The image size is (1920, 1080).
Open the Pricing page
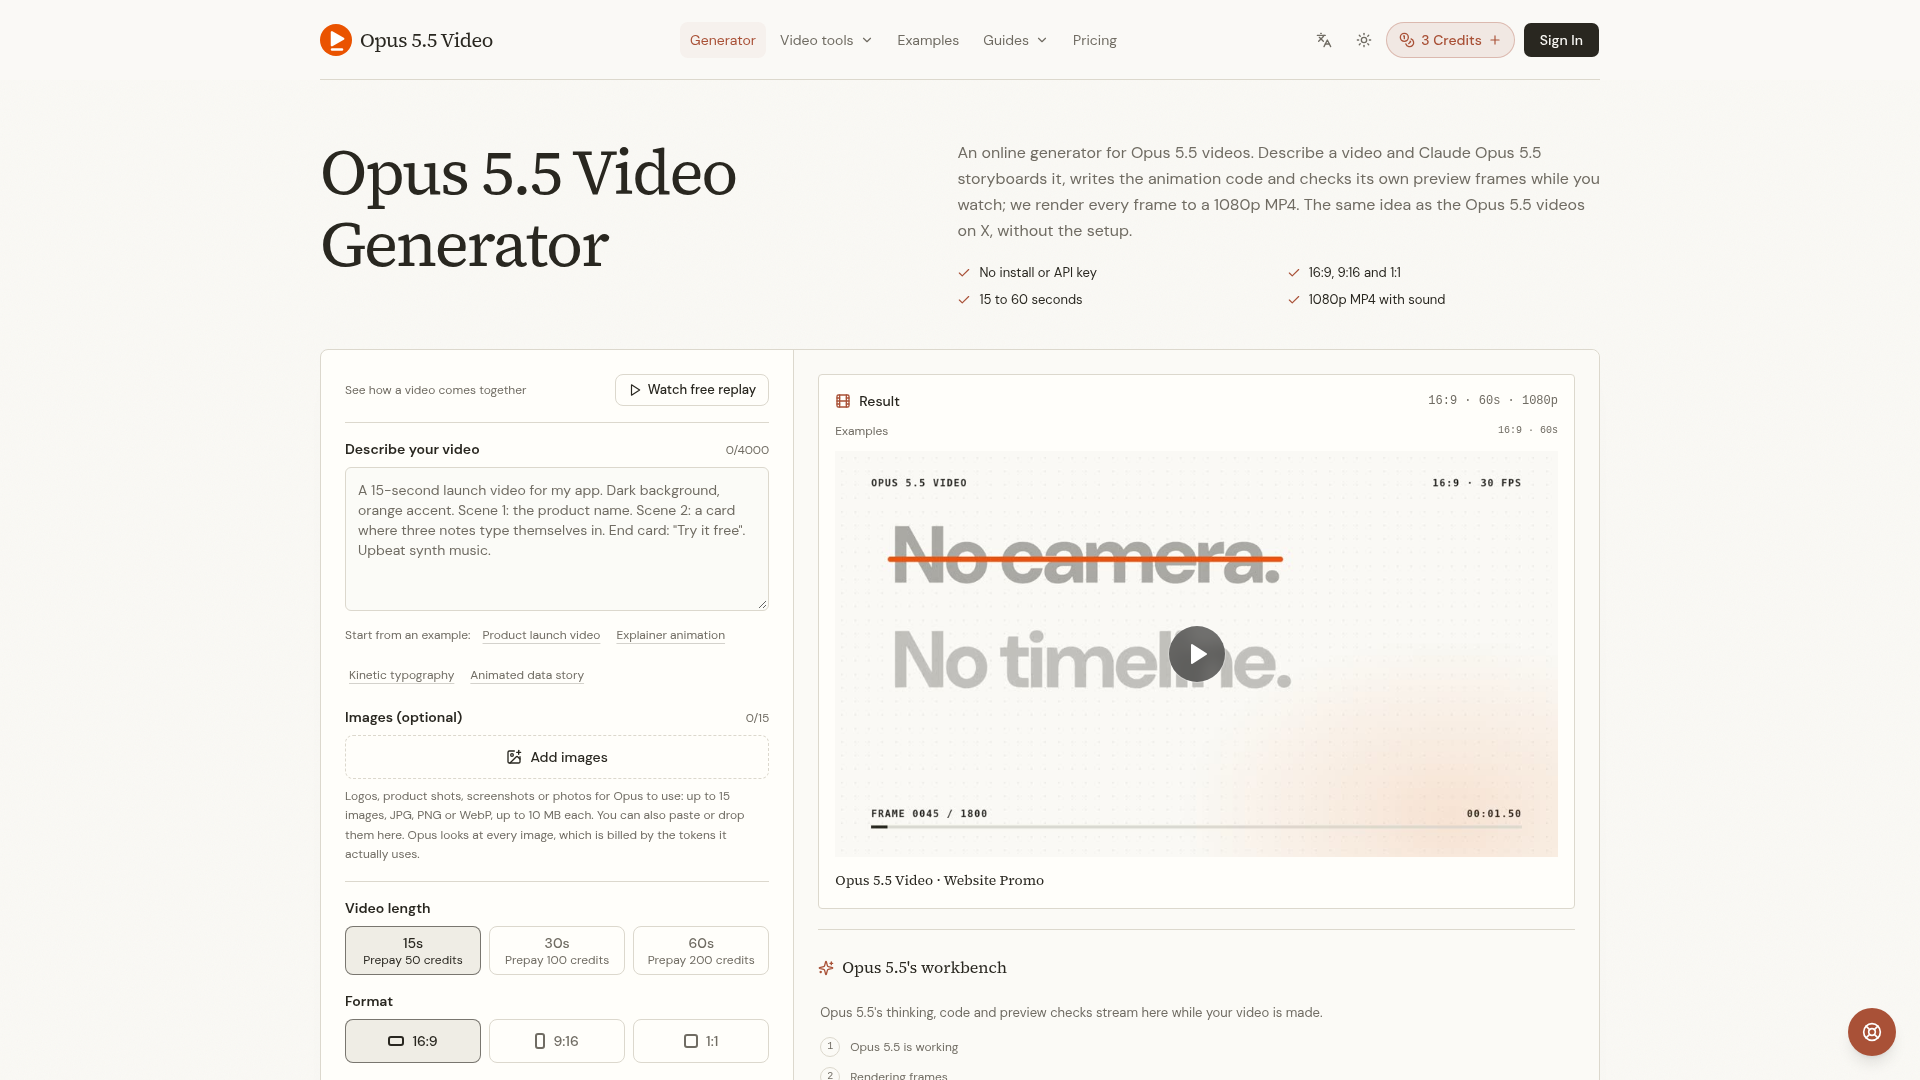coord(1095,40)
